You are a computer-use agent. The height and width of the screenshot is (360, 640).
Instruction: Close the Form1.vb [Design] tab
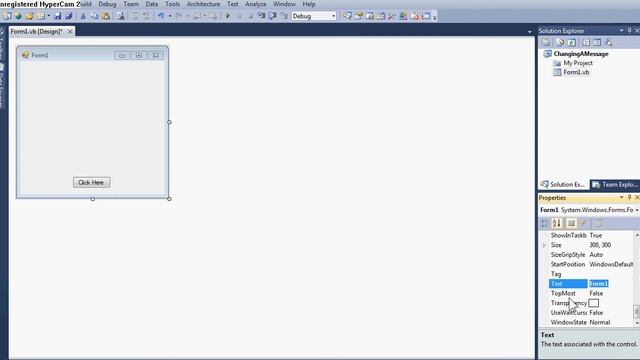(70, 31)
